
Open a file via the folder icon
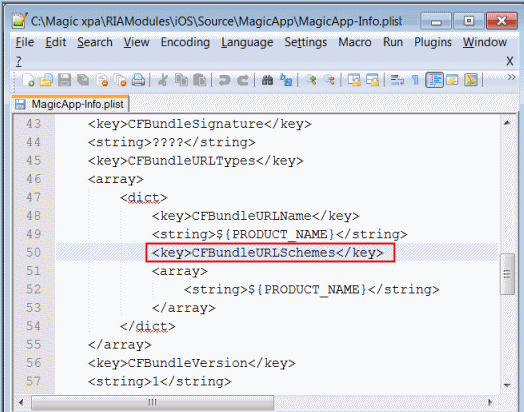click(x=46, y=80)
